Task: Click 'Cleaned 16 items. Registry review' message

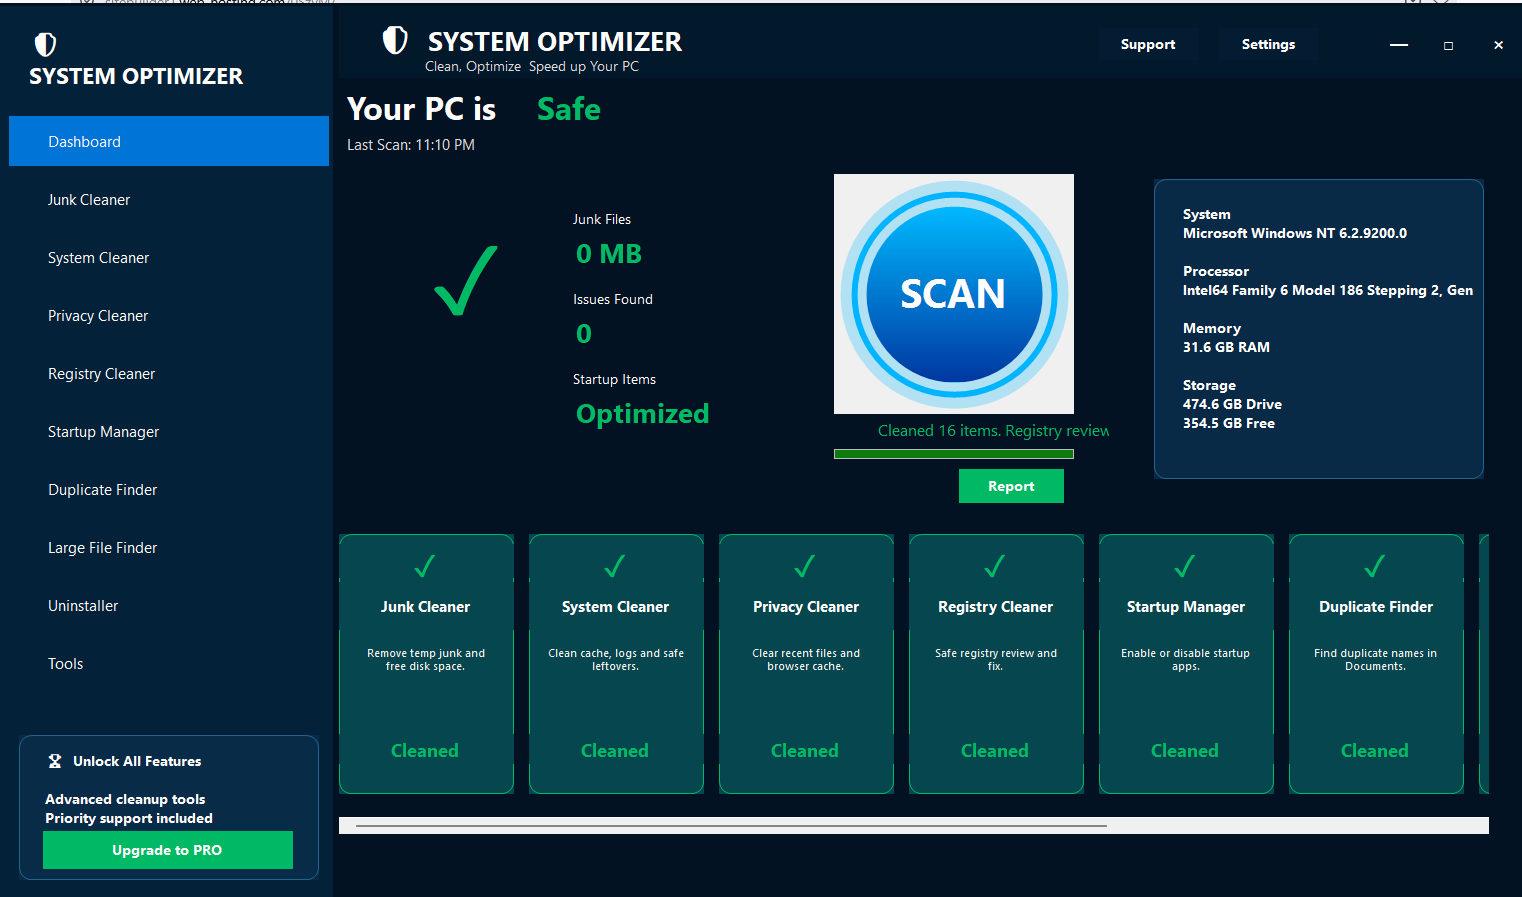Action: coord(994,431)
